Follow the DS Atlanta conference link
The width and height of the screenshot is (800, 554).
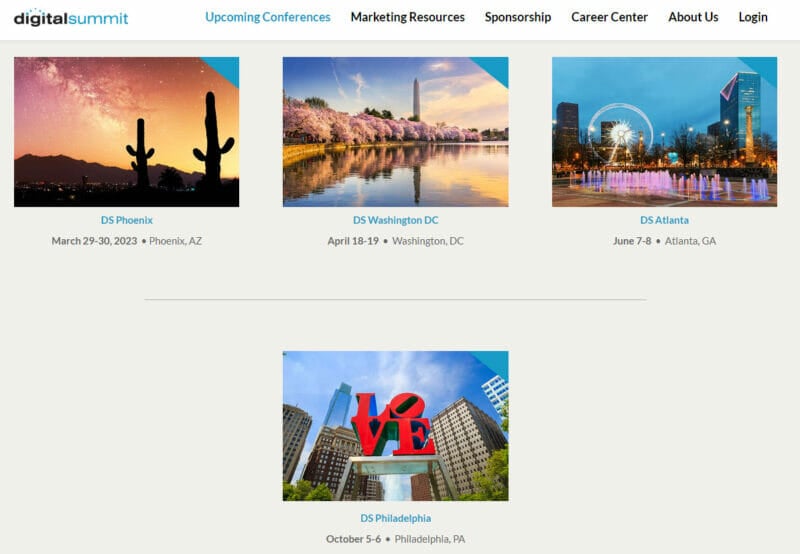click(664, 220)
